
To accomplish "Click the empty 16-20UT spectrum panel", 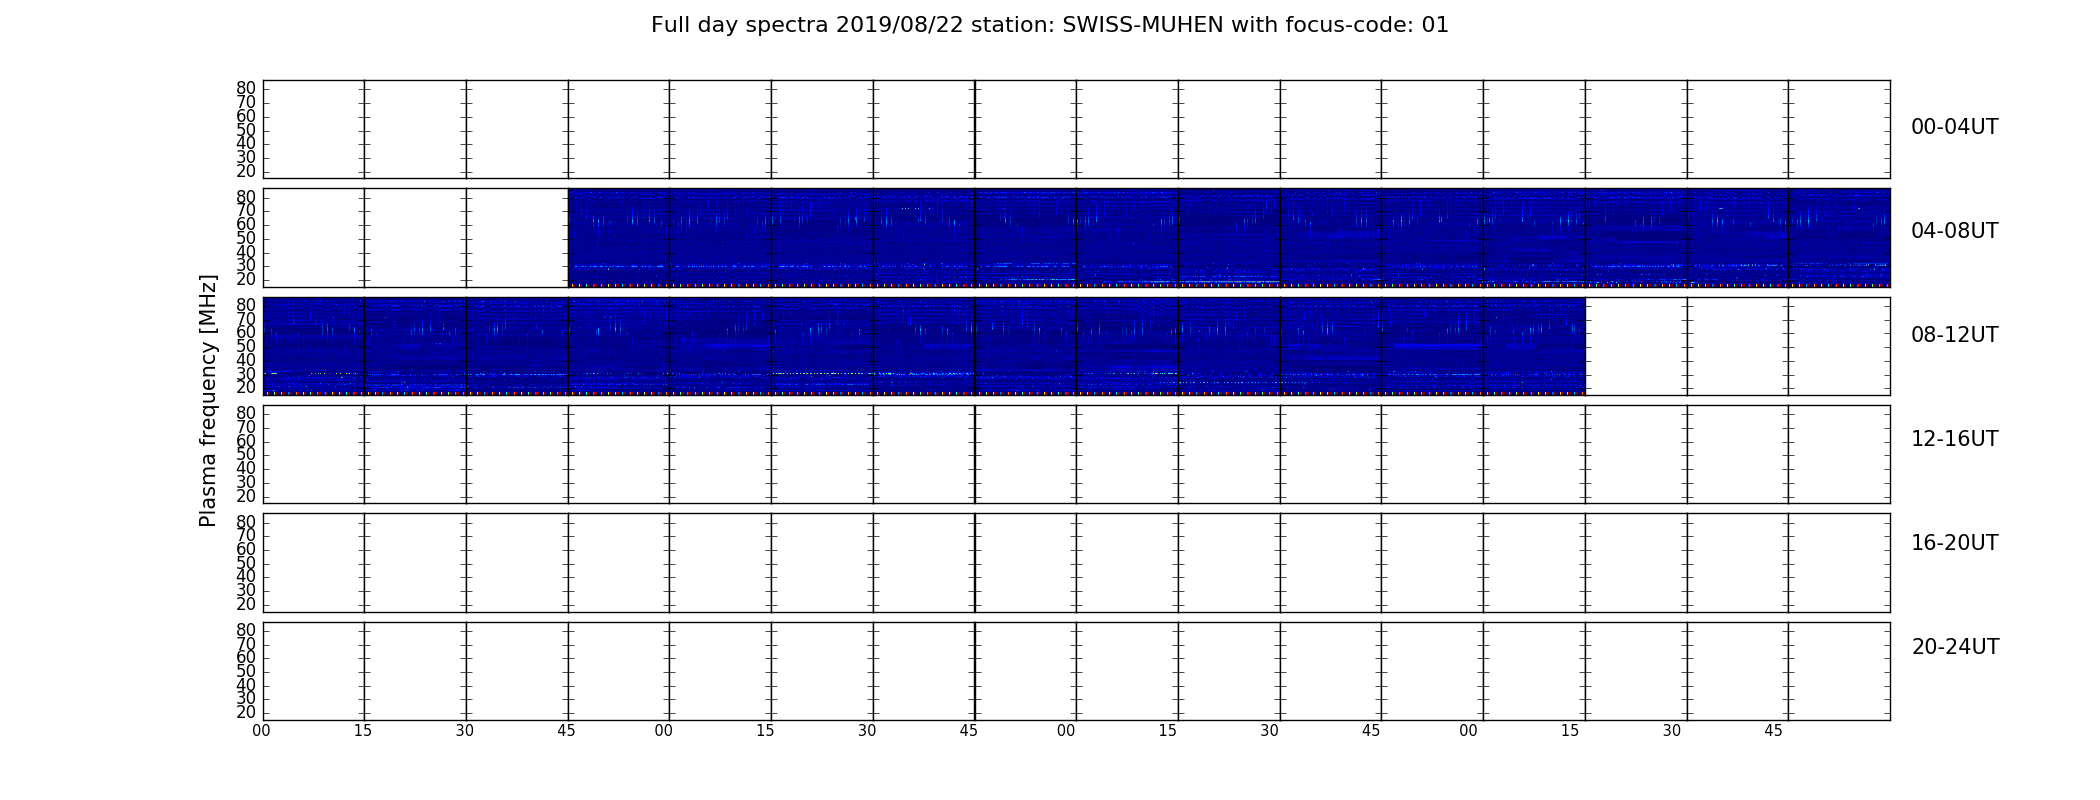I will tap(1076, 563).
